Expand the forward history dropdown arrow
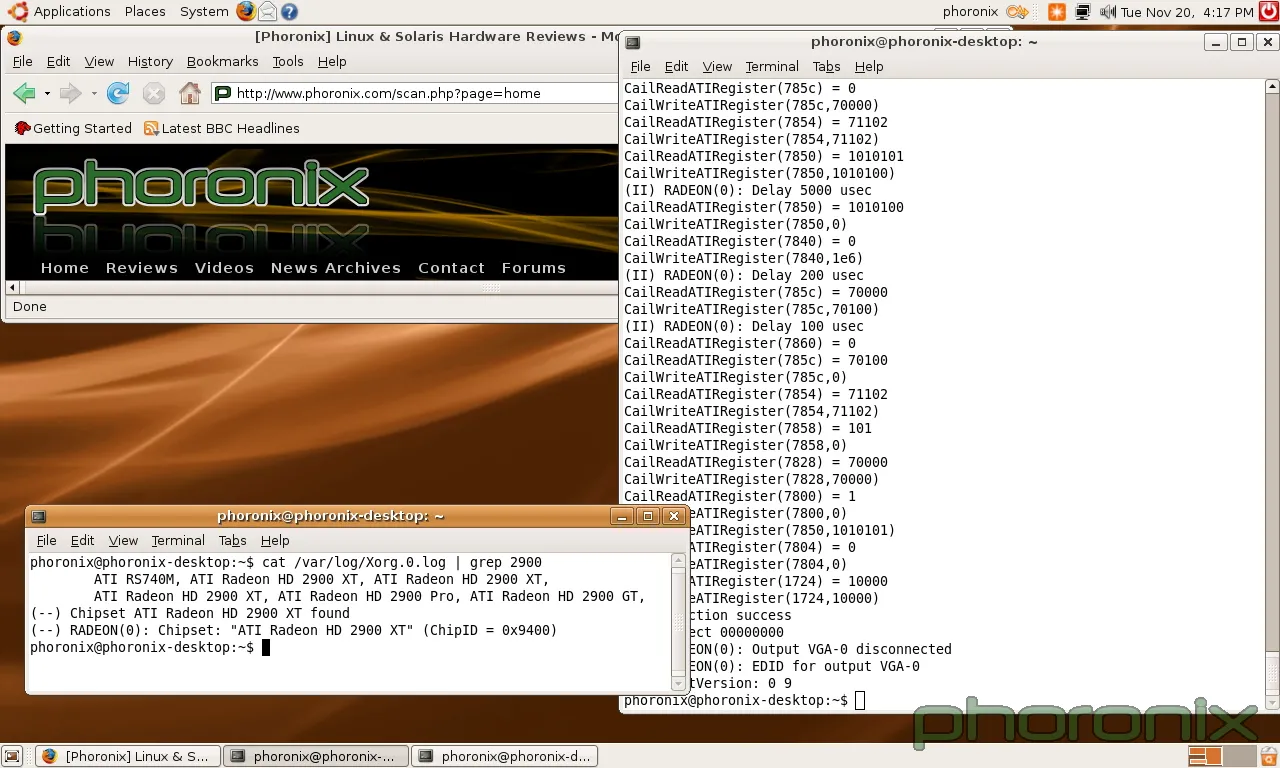Image resolution: width=1280 pixels, height=768 pixels. (94, 93)
